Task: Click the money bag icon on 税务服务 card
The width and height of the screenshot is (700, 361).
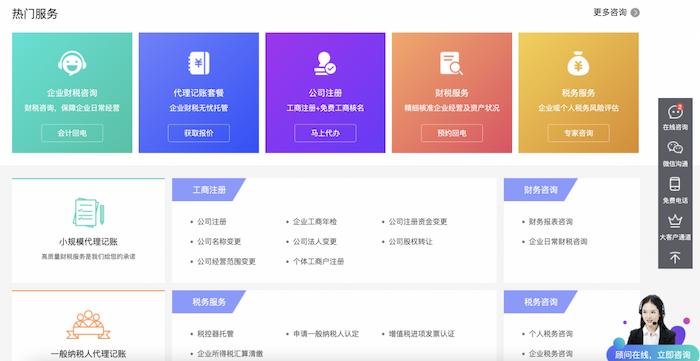Action: click(578, 63)
